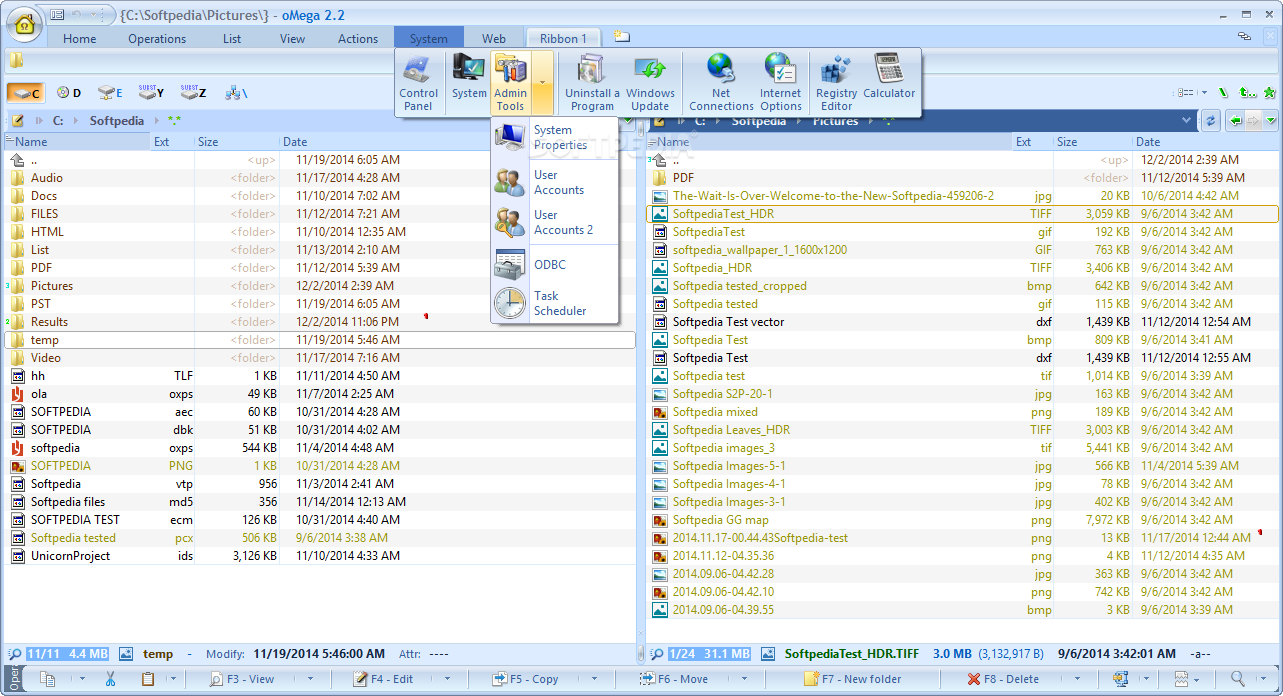Open Net Connections
Screen dimensions: 1283x696
(x=721, y=83)
